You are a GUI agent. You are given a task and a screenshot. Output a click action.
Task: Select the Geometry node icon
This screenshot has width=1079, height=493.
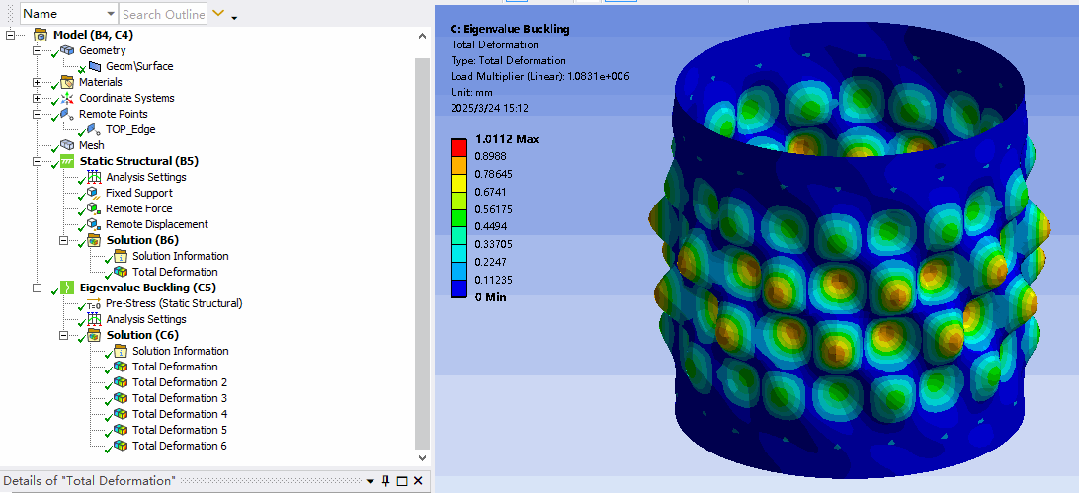click(x=67, y=50)
